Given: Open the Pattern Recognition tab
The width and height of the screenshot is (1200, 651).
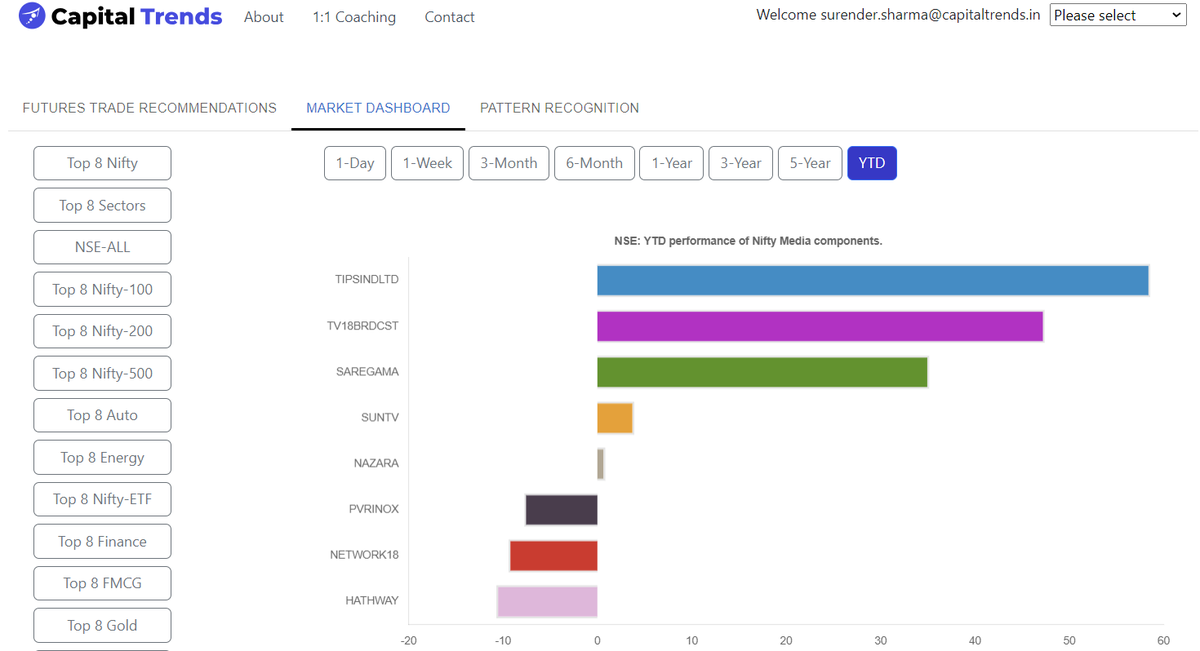Looking at the screenshot, I should pyautogui.click(x=559, y=108).
